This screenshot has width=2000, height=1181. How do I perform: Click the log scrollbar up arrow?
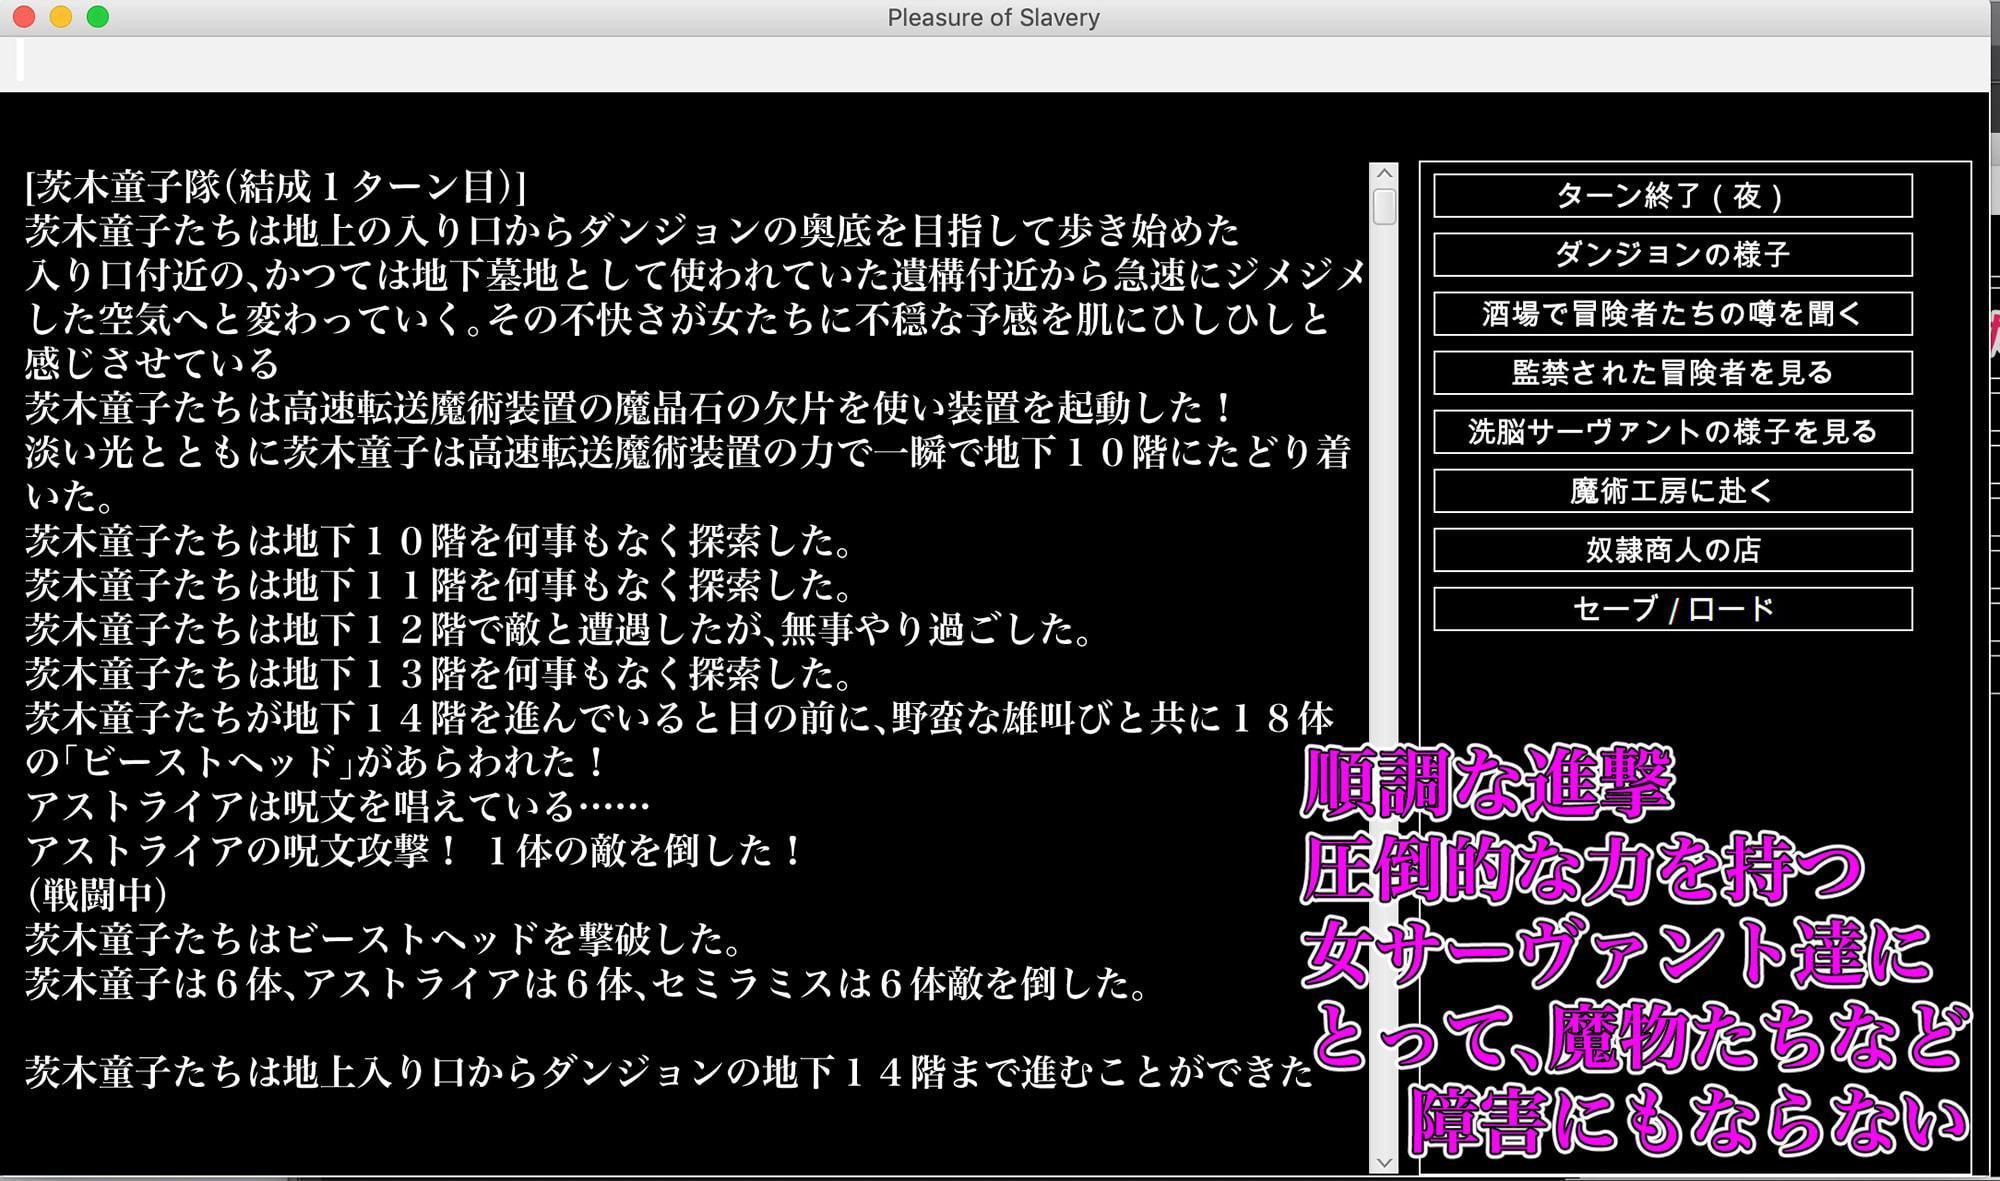[1384, 173]
